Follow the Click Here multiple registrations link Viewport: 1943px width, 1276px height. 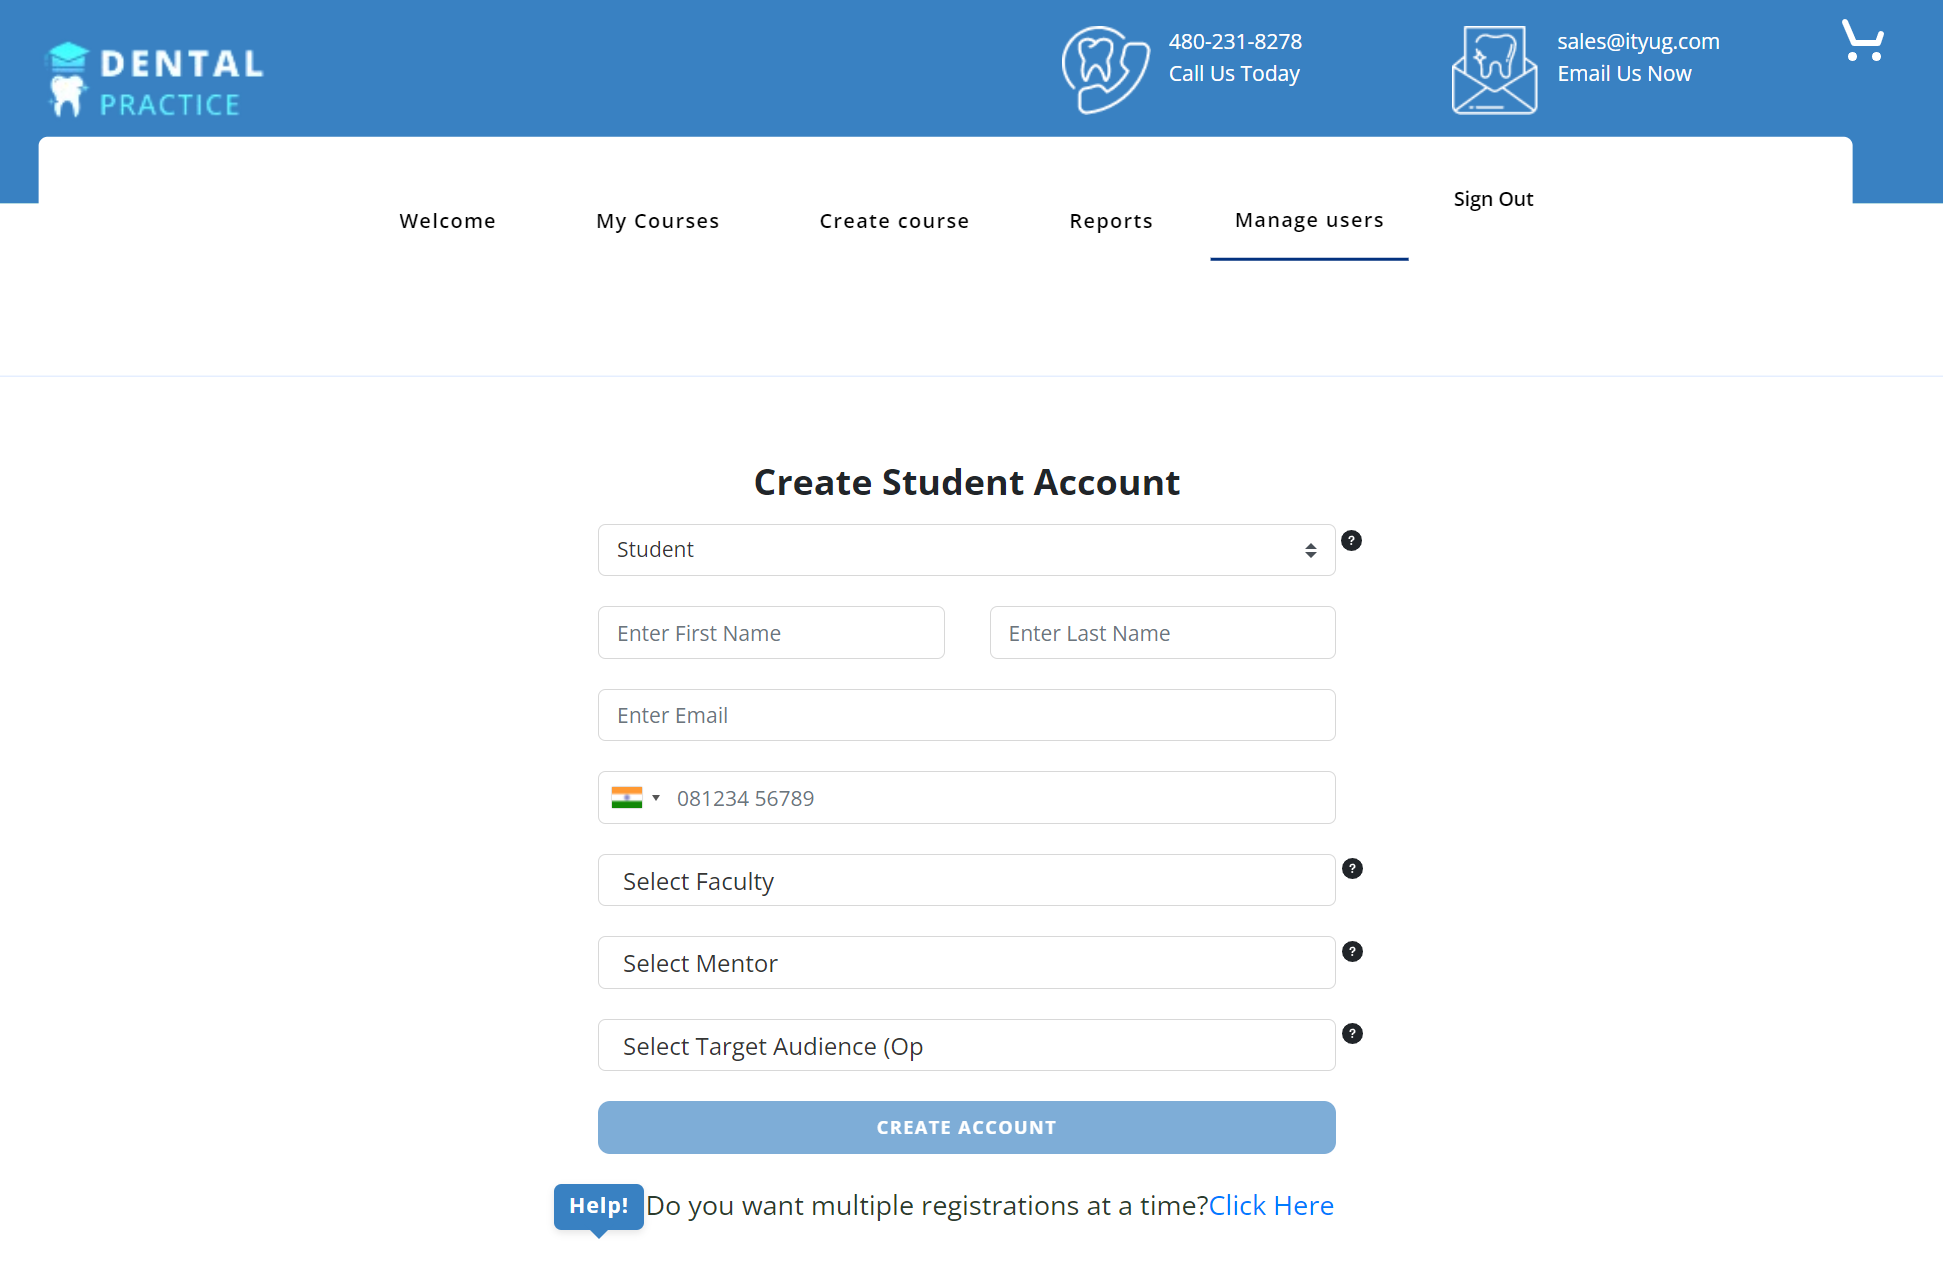coord(1271,1206)
